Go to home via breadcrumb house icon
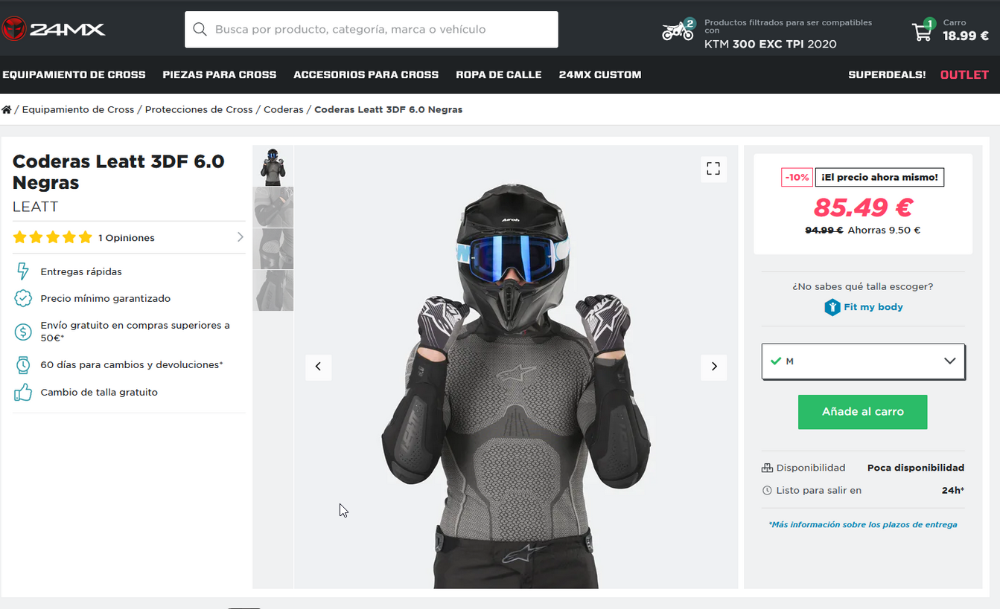The height and width of the screenshot is (609, 1000). pyautogui.click(x=6, y=110)
